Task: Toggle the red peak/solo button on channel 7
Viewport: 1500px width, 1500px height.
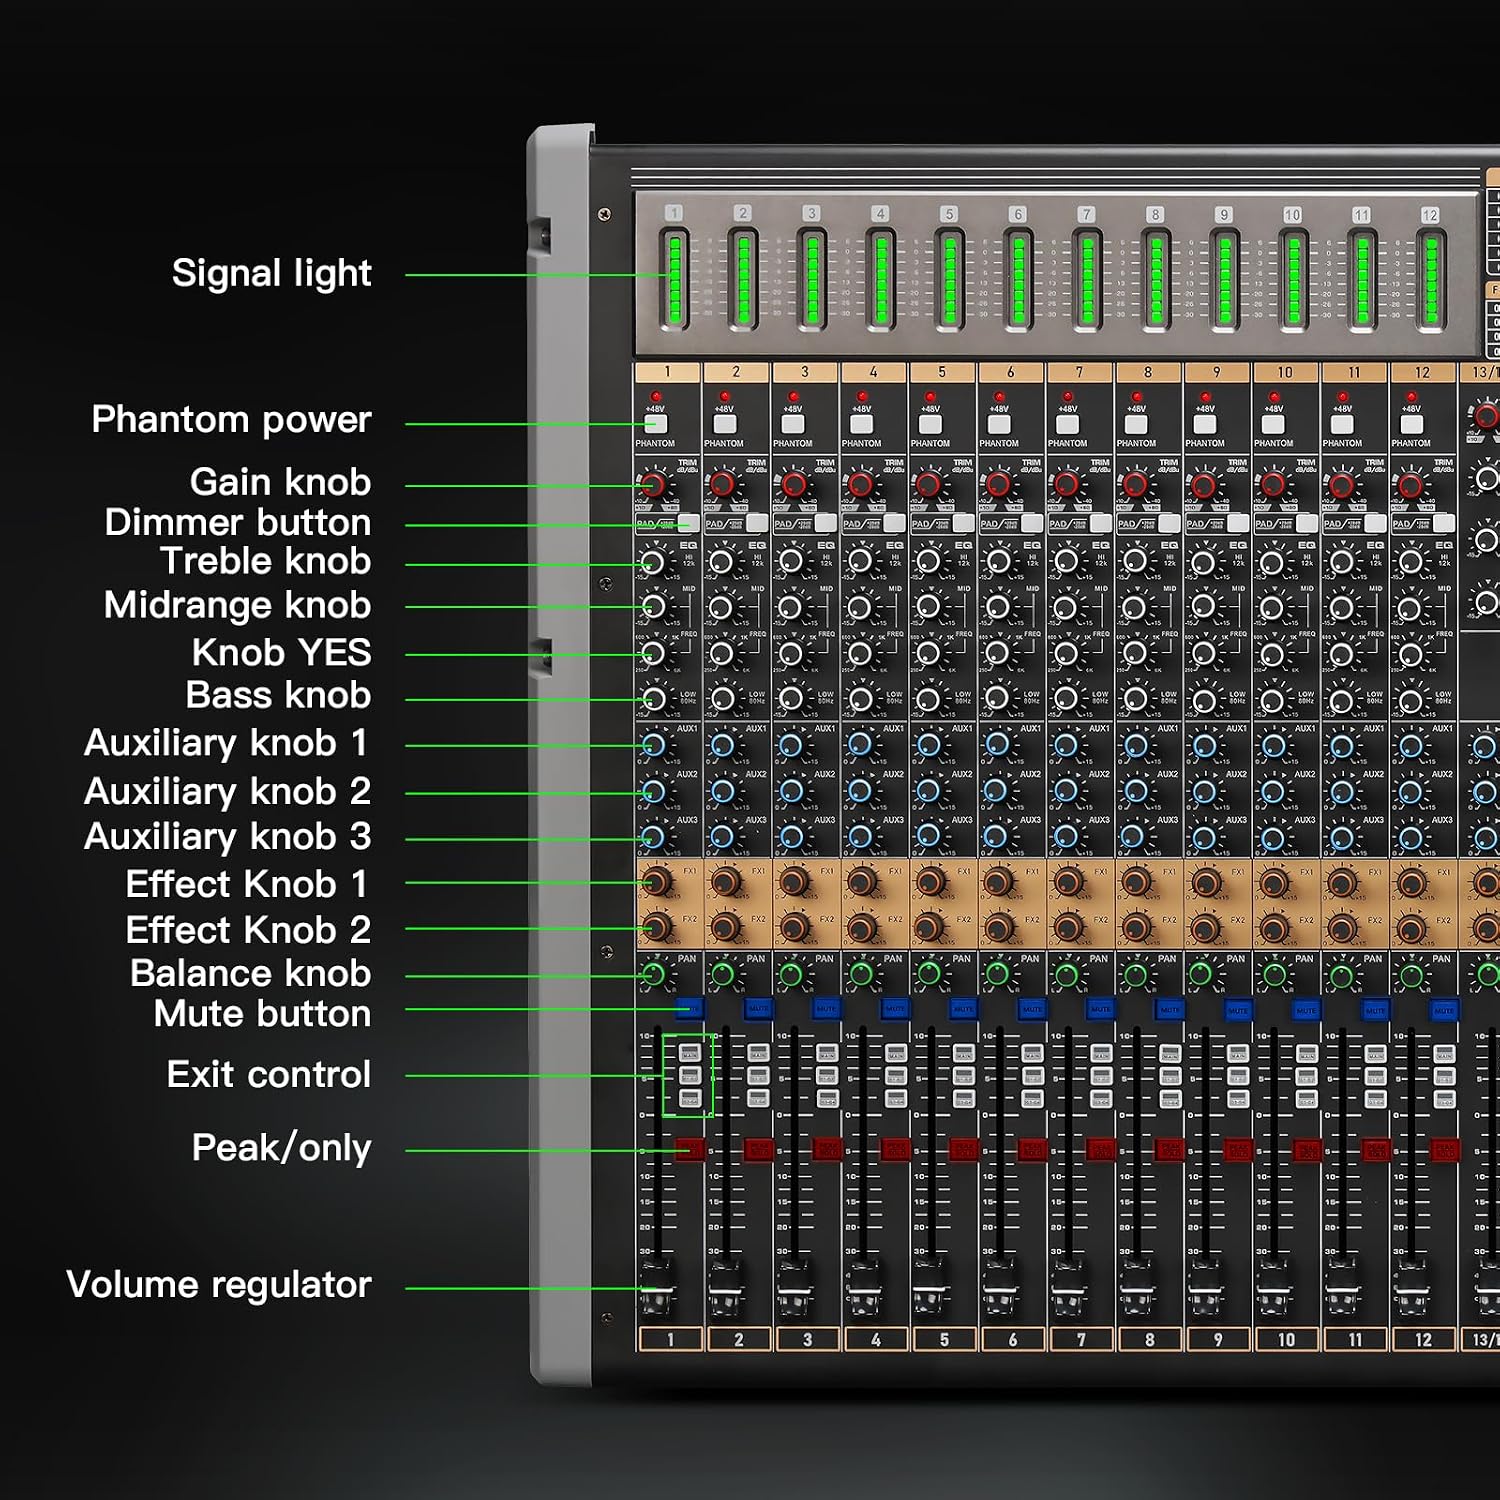Action: 1102,1149
